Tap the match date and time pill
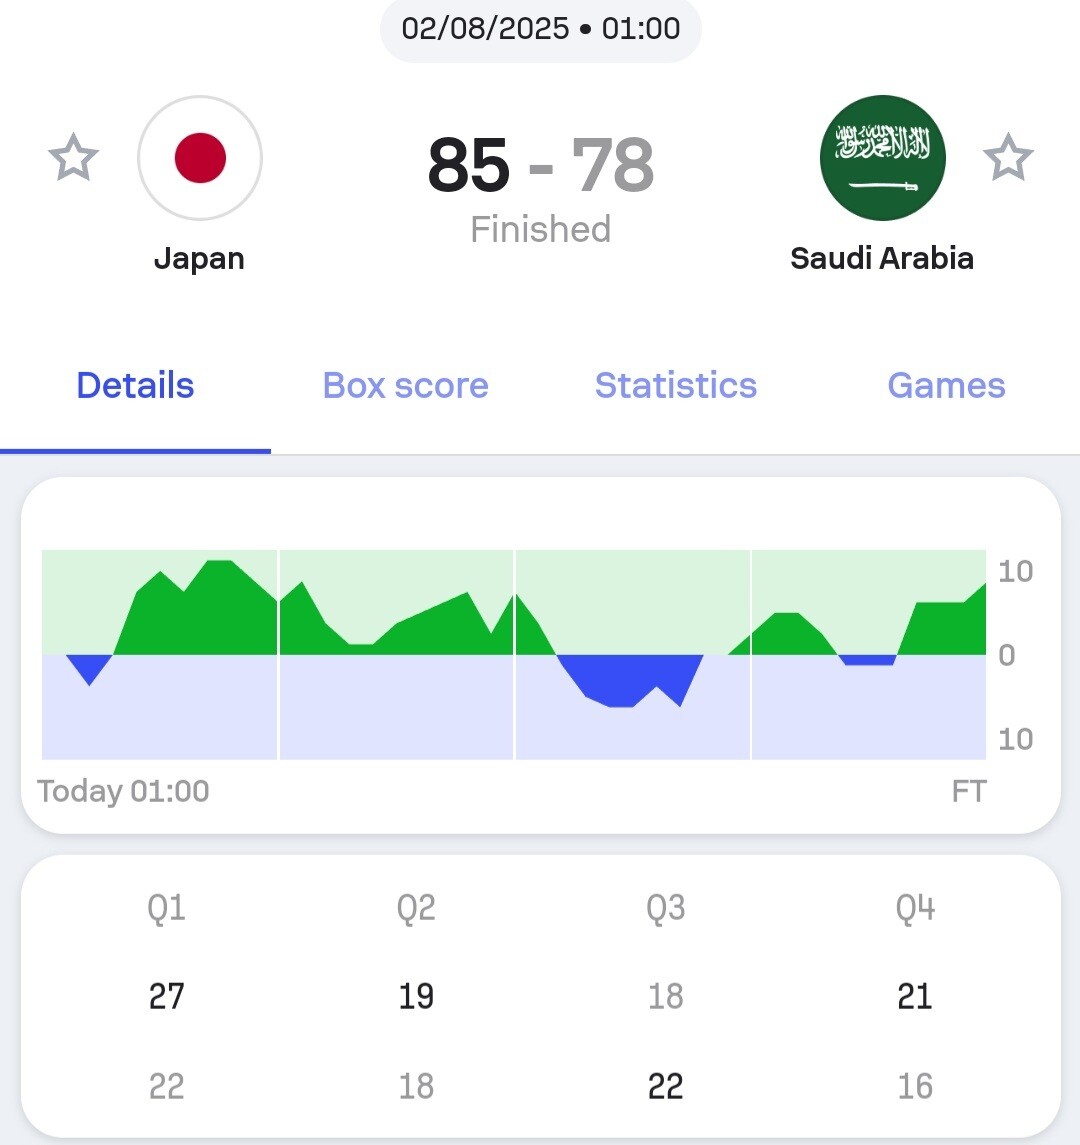Screen dimensions: 1080x1145 click(540, 28)
